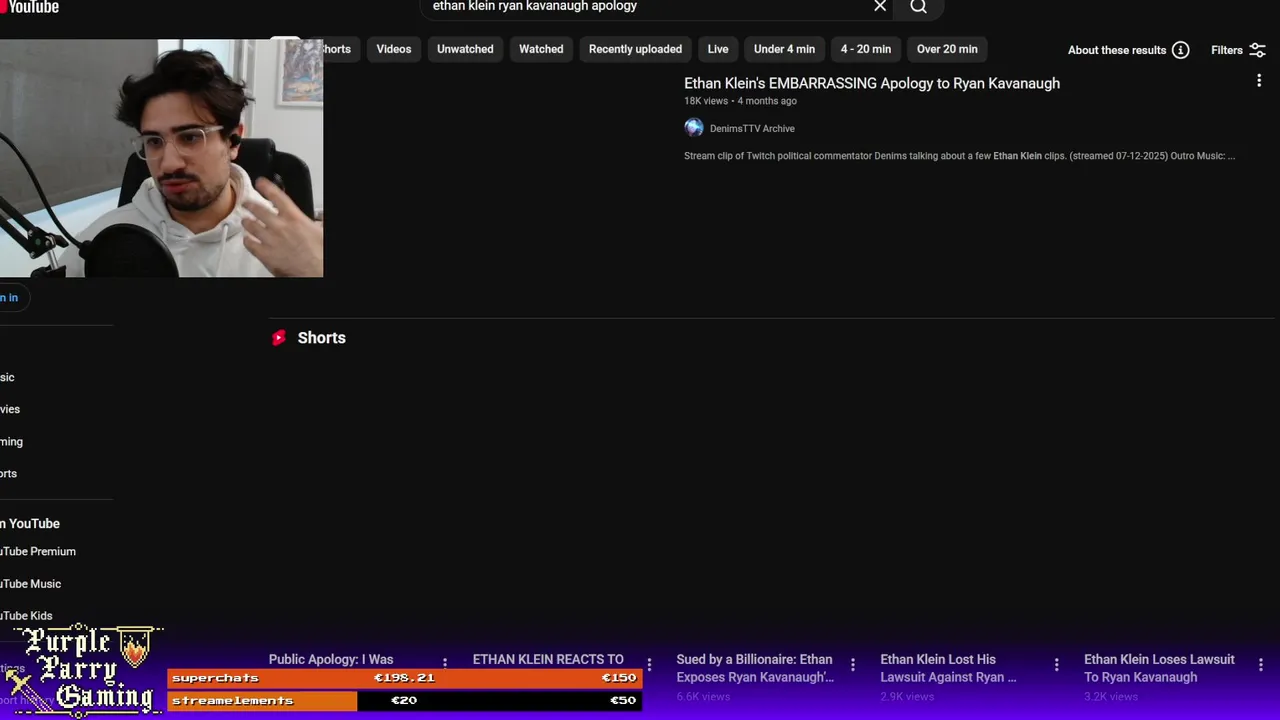This screenshot has height=720, width=1280.
Task: Click About these results text
Action: (x=1117, y=50)
